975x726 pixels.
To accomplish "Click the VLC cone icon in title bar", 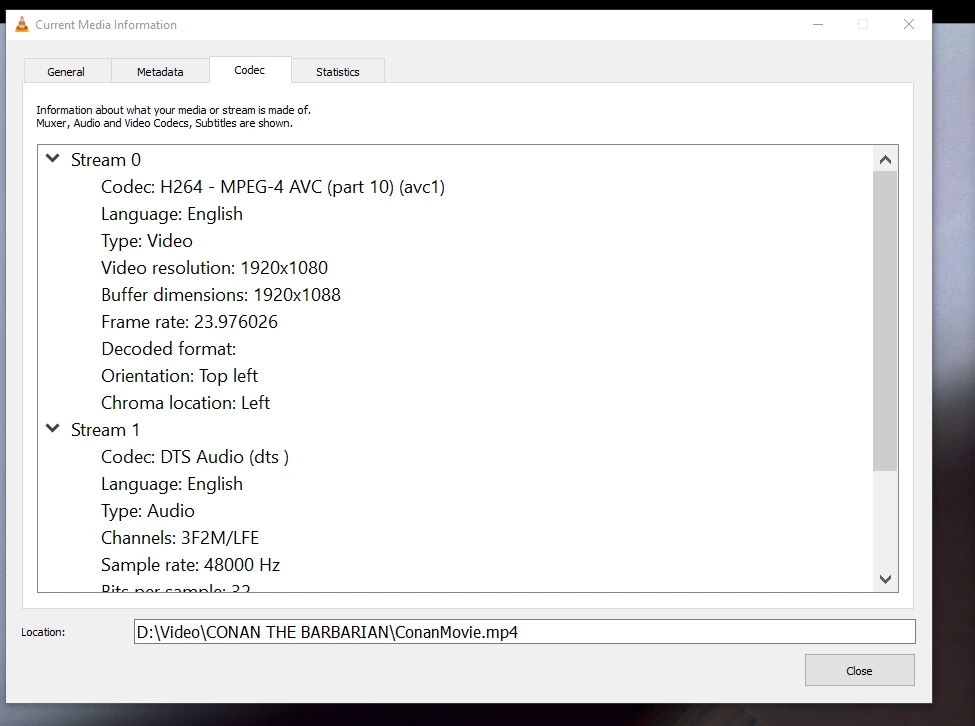I will 22,24.
